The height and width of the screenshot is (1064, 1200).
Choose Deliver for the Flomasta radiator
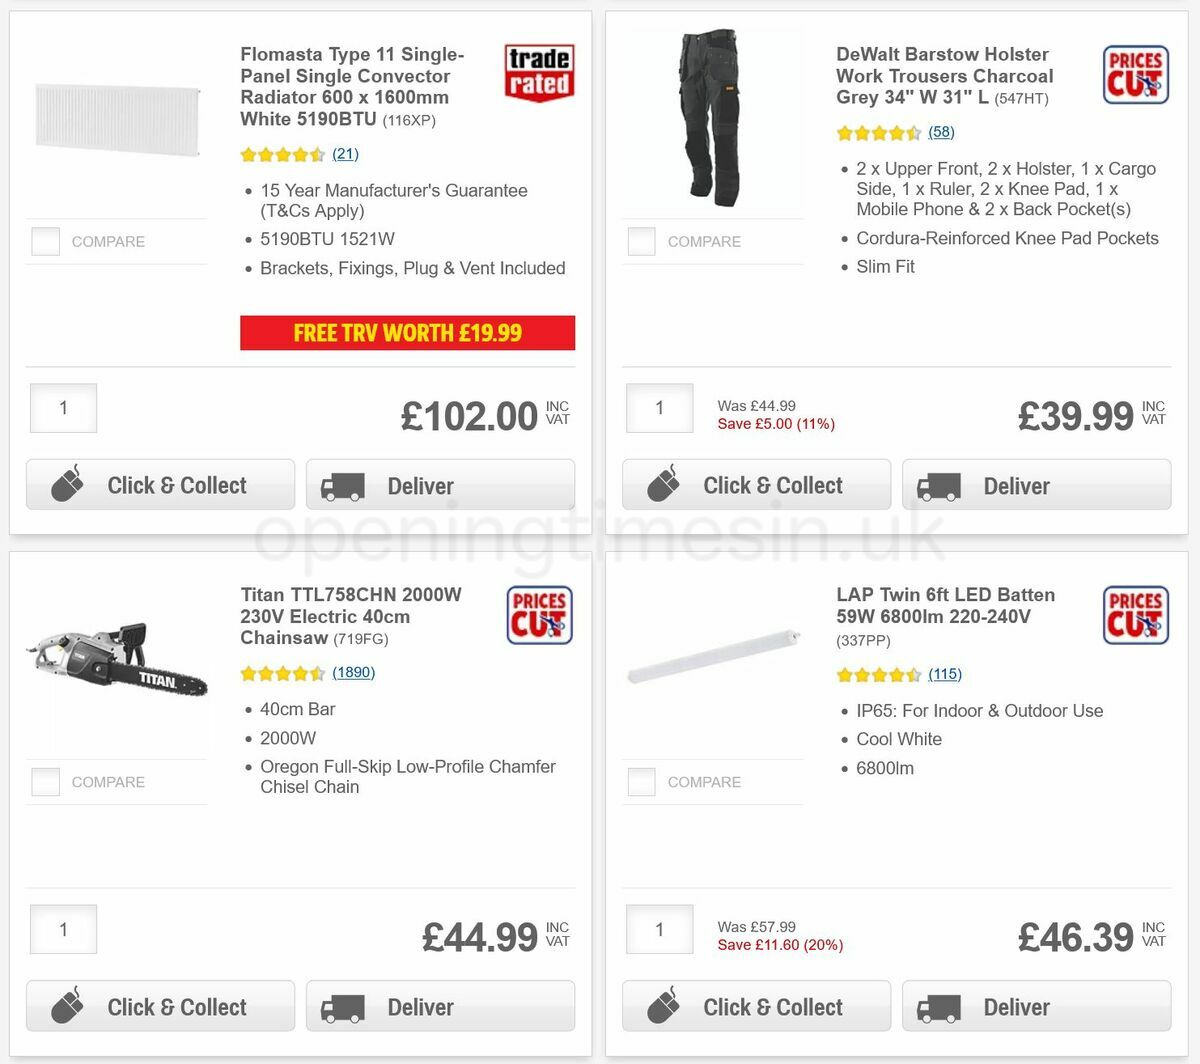coord(440,485)
